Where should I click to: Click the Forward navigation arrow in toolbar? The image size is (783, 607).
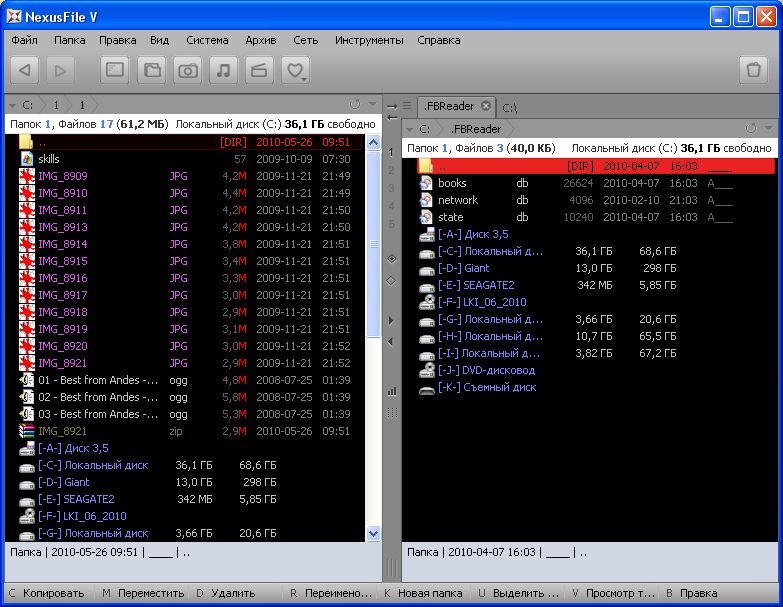tap(60, 70)
